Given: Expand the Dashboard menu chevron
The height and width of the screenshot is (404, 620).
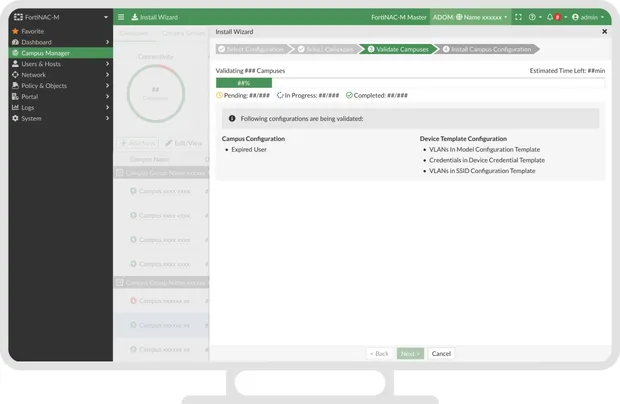Looking at the screenshot, I should coord(107,42).
